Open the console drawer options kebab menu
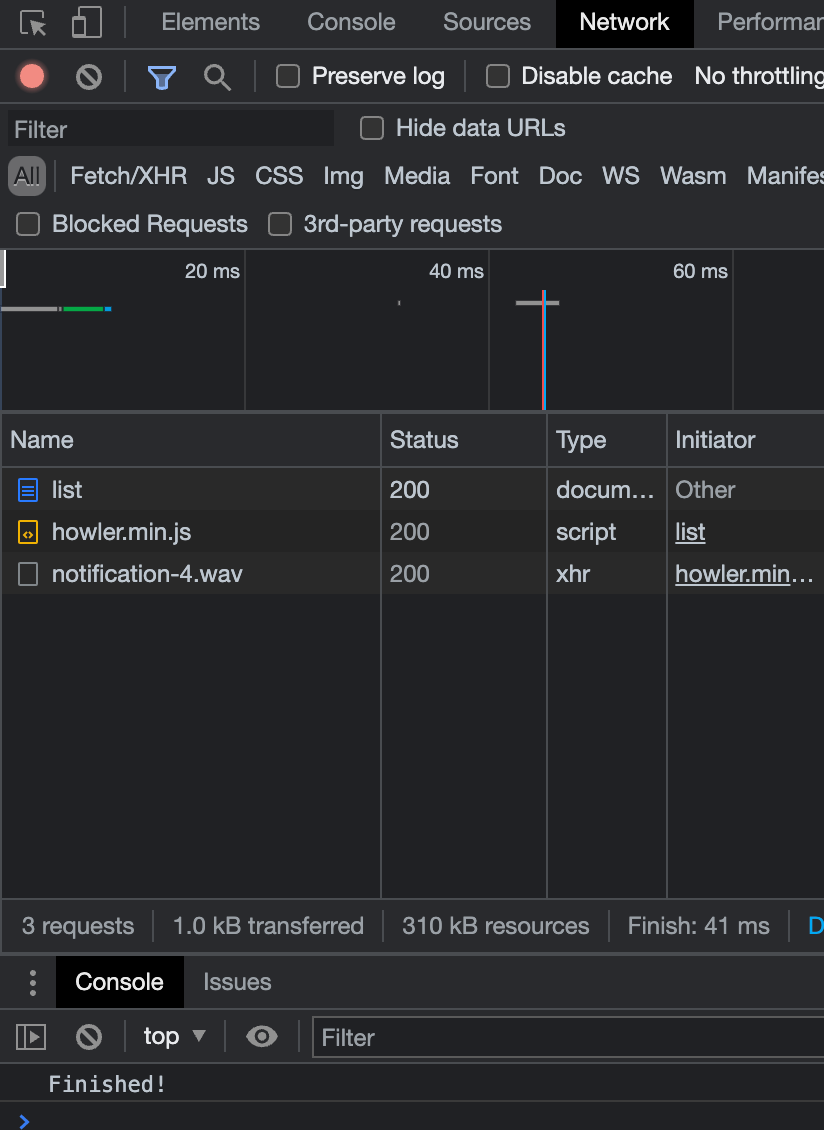The image size is (824, 1130). point(32,982)
